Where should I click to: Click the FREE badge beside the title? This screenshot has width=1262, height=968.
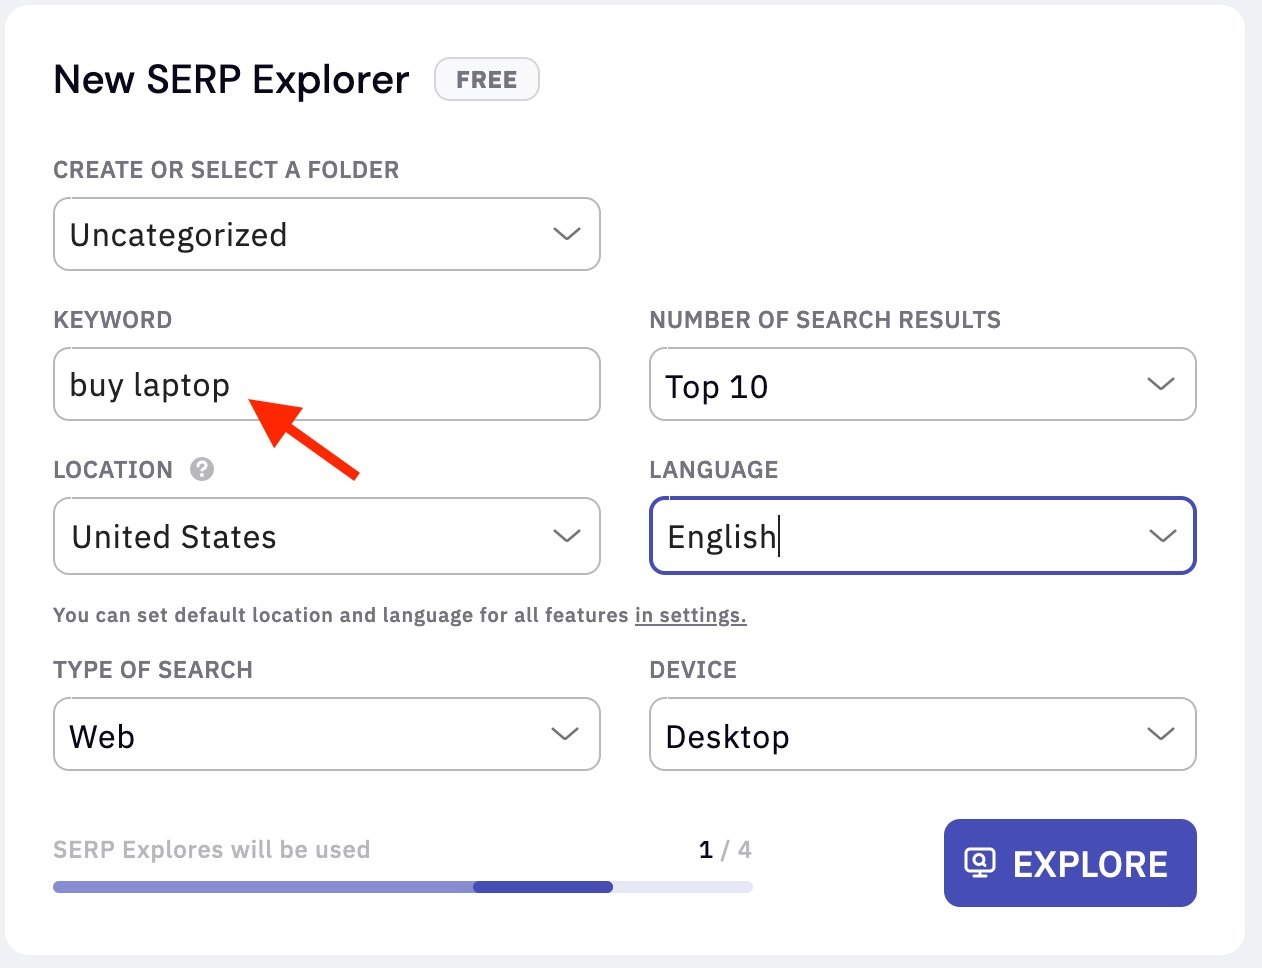tap(487, 80)
